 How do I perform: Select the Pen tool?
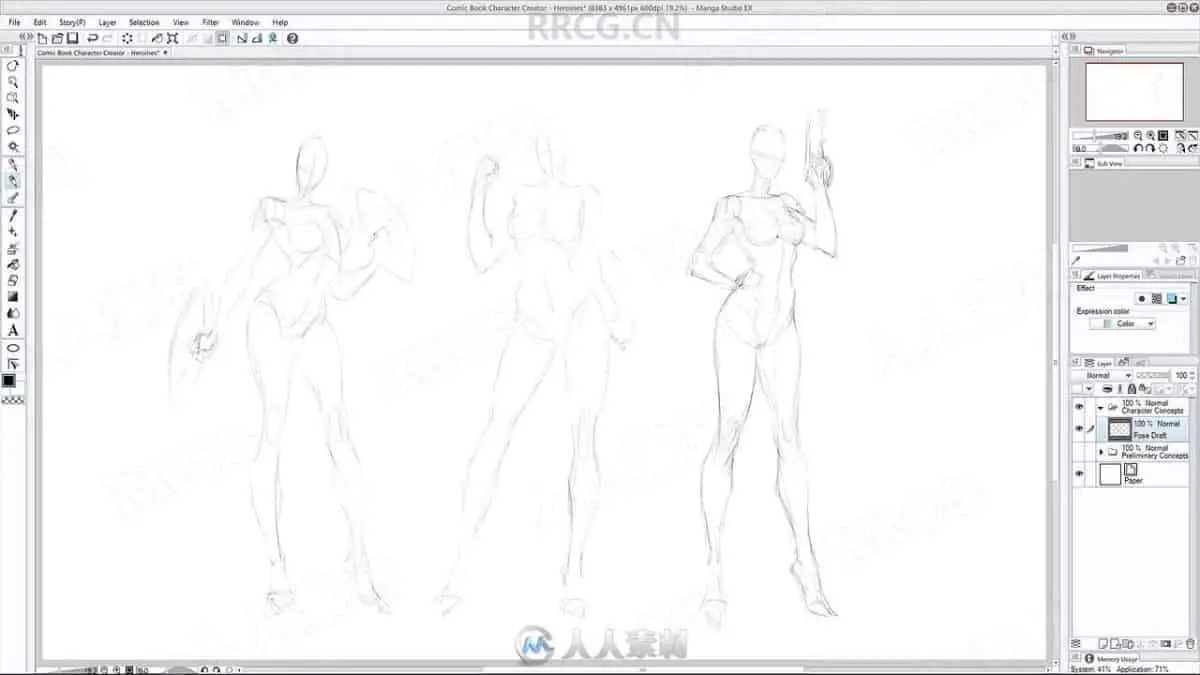coord(13,165)
